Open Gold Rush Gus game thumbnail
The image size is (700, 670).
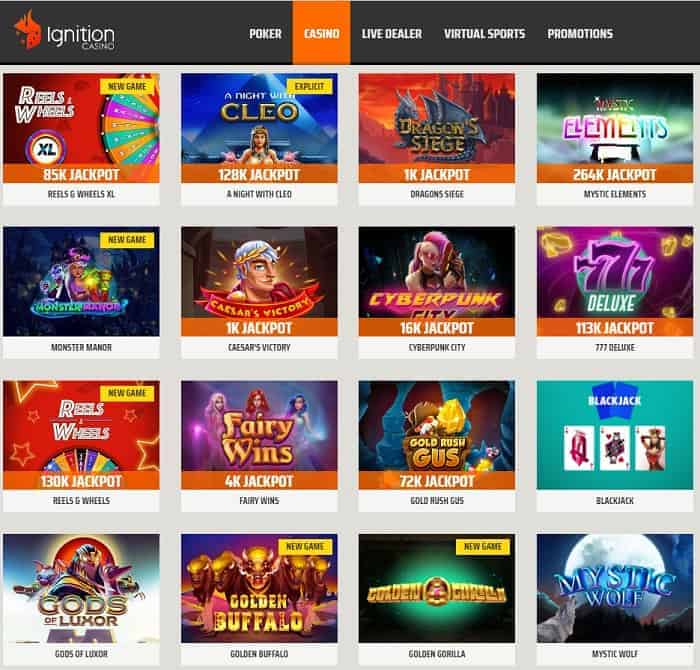tap(437, 435)
